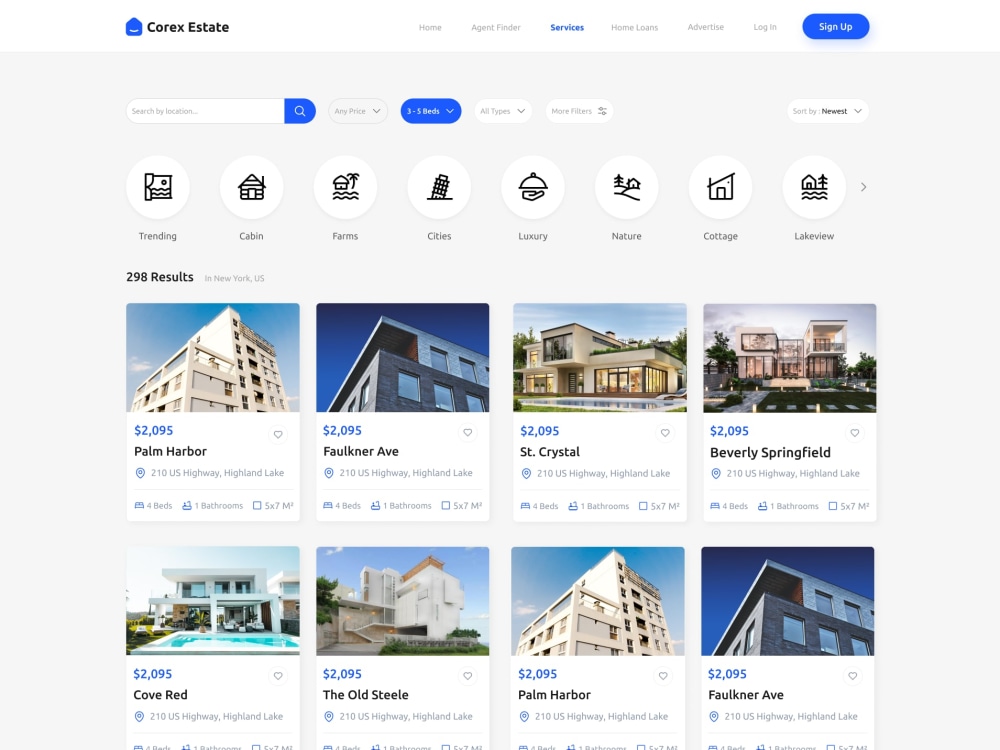This screenshot has width=1000, height=750.
Task: Click the $2,095 price on St. Crystal
Action: pos(540,431)
